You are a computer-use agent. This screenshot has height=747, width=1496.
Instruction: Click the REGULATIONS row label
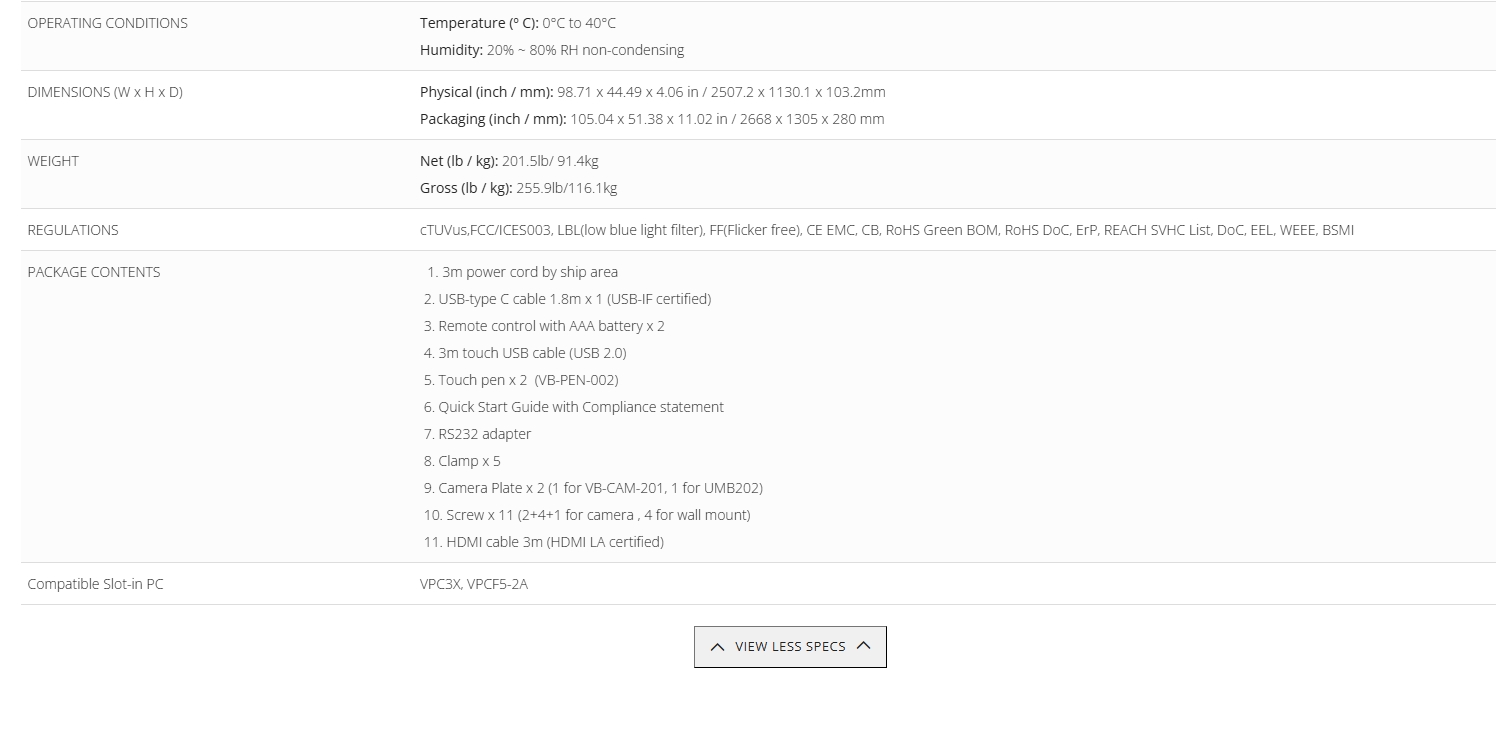click(73, 230)
